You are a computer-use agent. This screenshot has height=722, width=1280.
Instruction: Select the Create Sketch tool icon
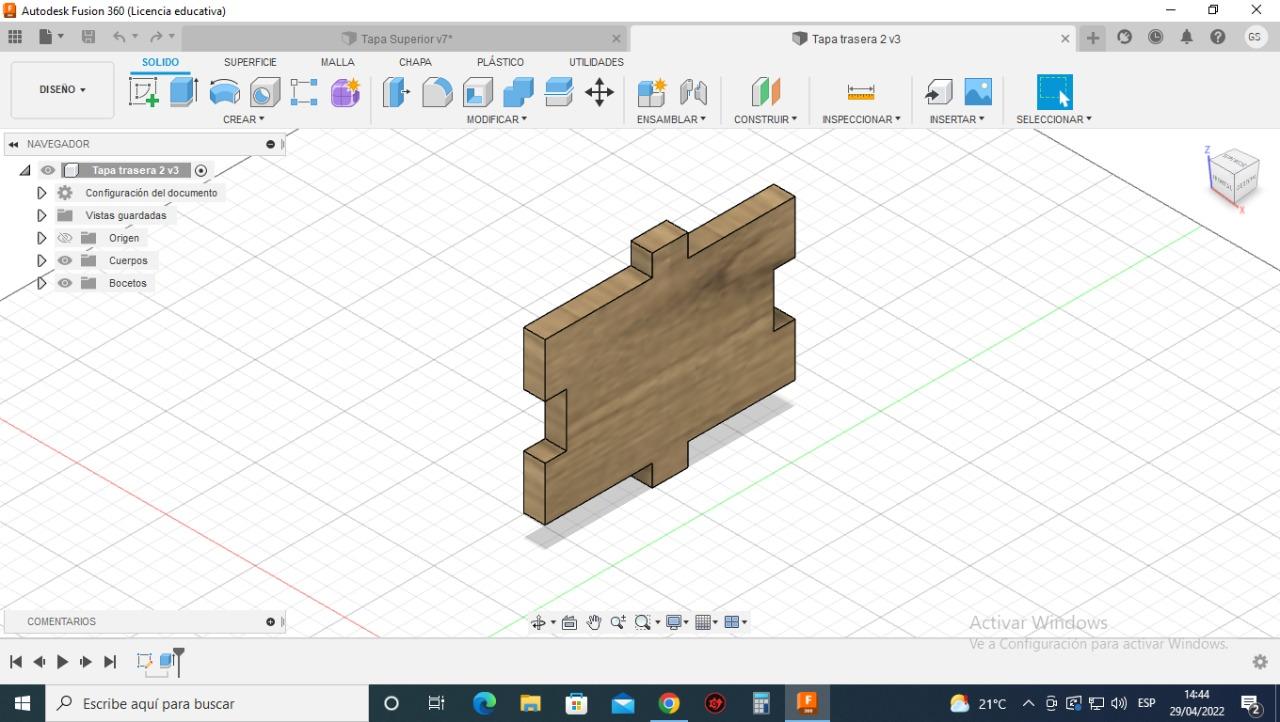coord(144,92)
